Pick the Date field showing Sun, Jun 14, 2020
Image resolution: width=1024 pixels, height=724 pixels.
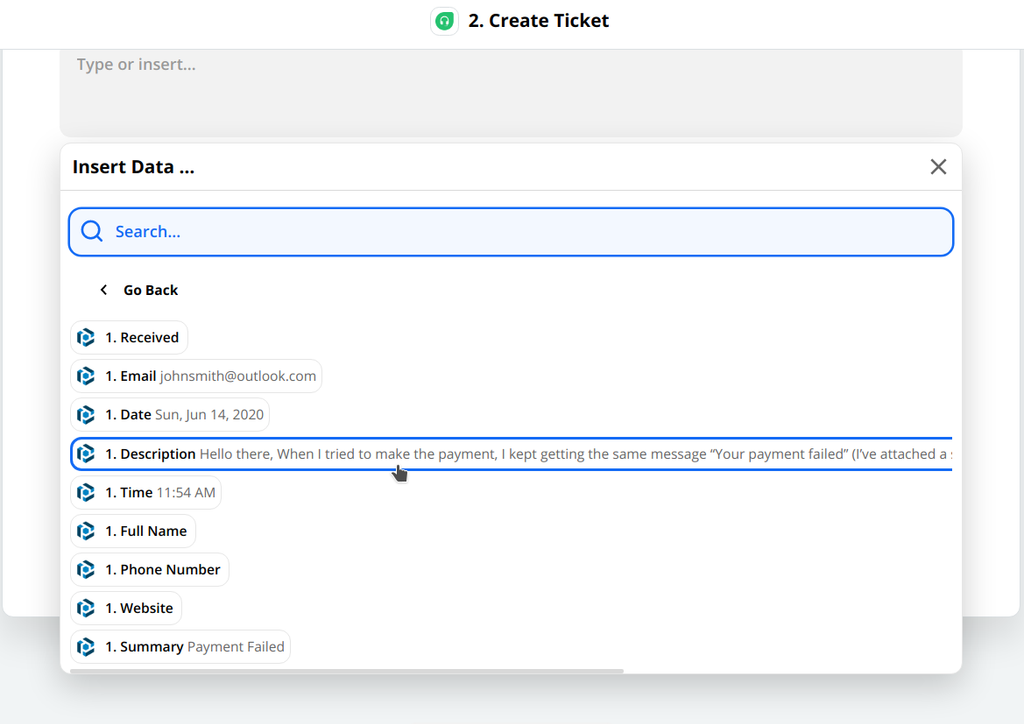(x=170, y=414)
